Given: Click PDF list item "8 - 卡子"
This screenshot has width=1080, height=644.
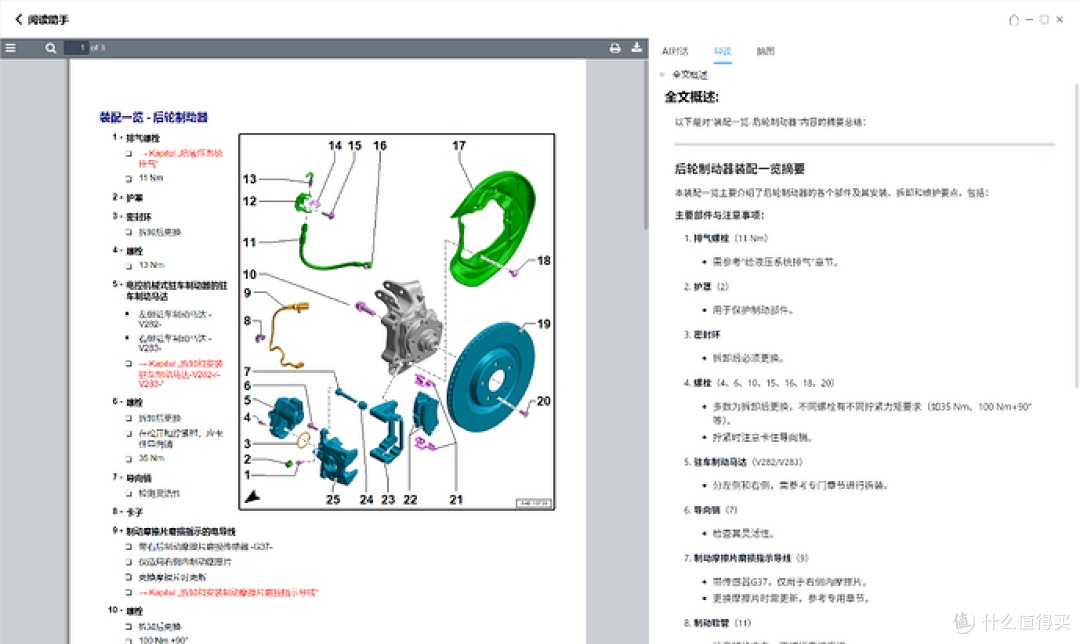Looking at the screenshot, I should coord(128,512).
